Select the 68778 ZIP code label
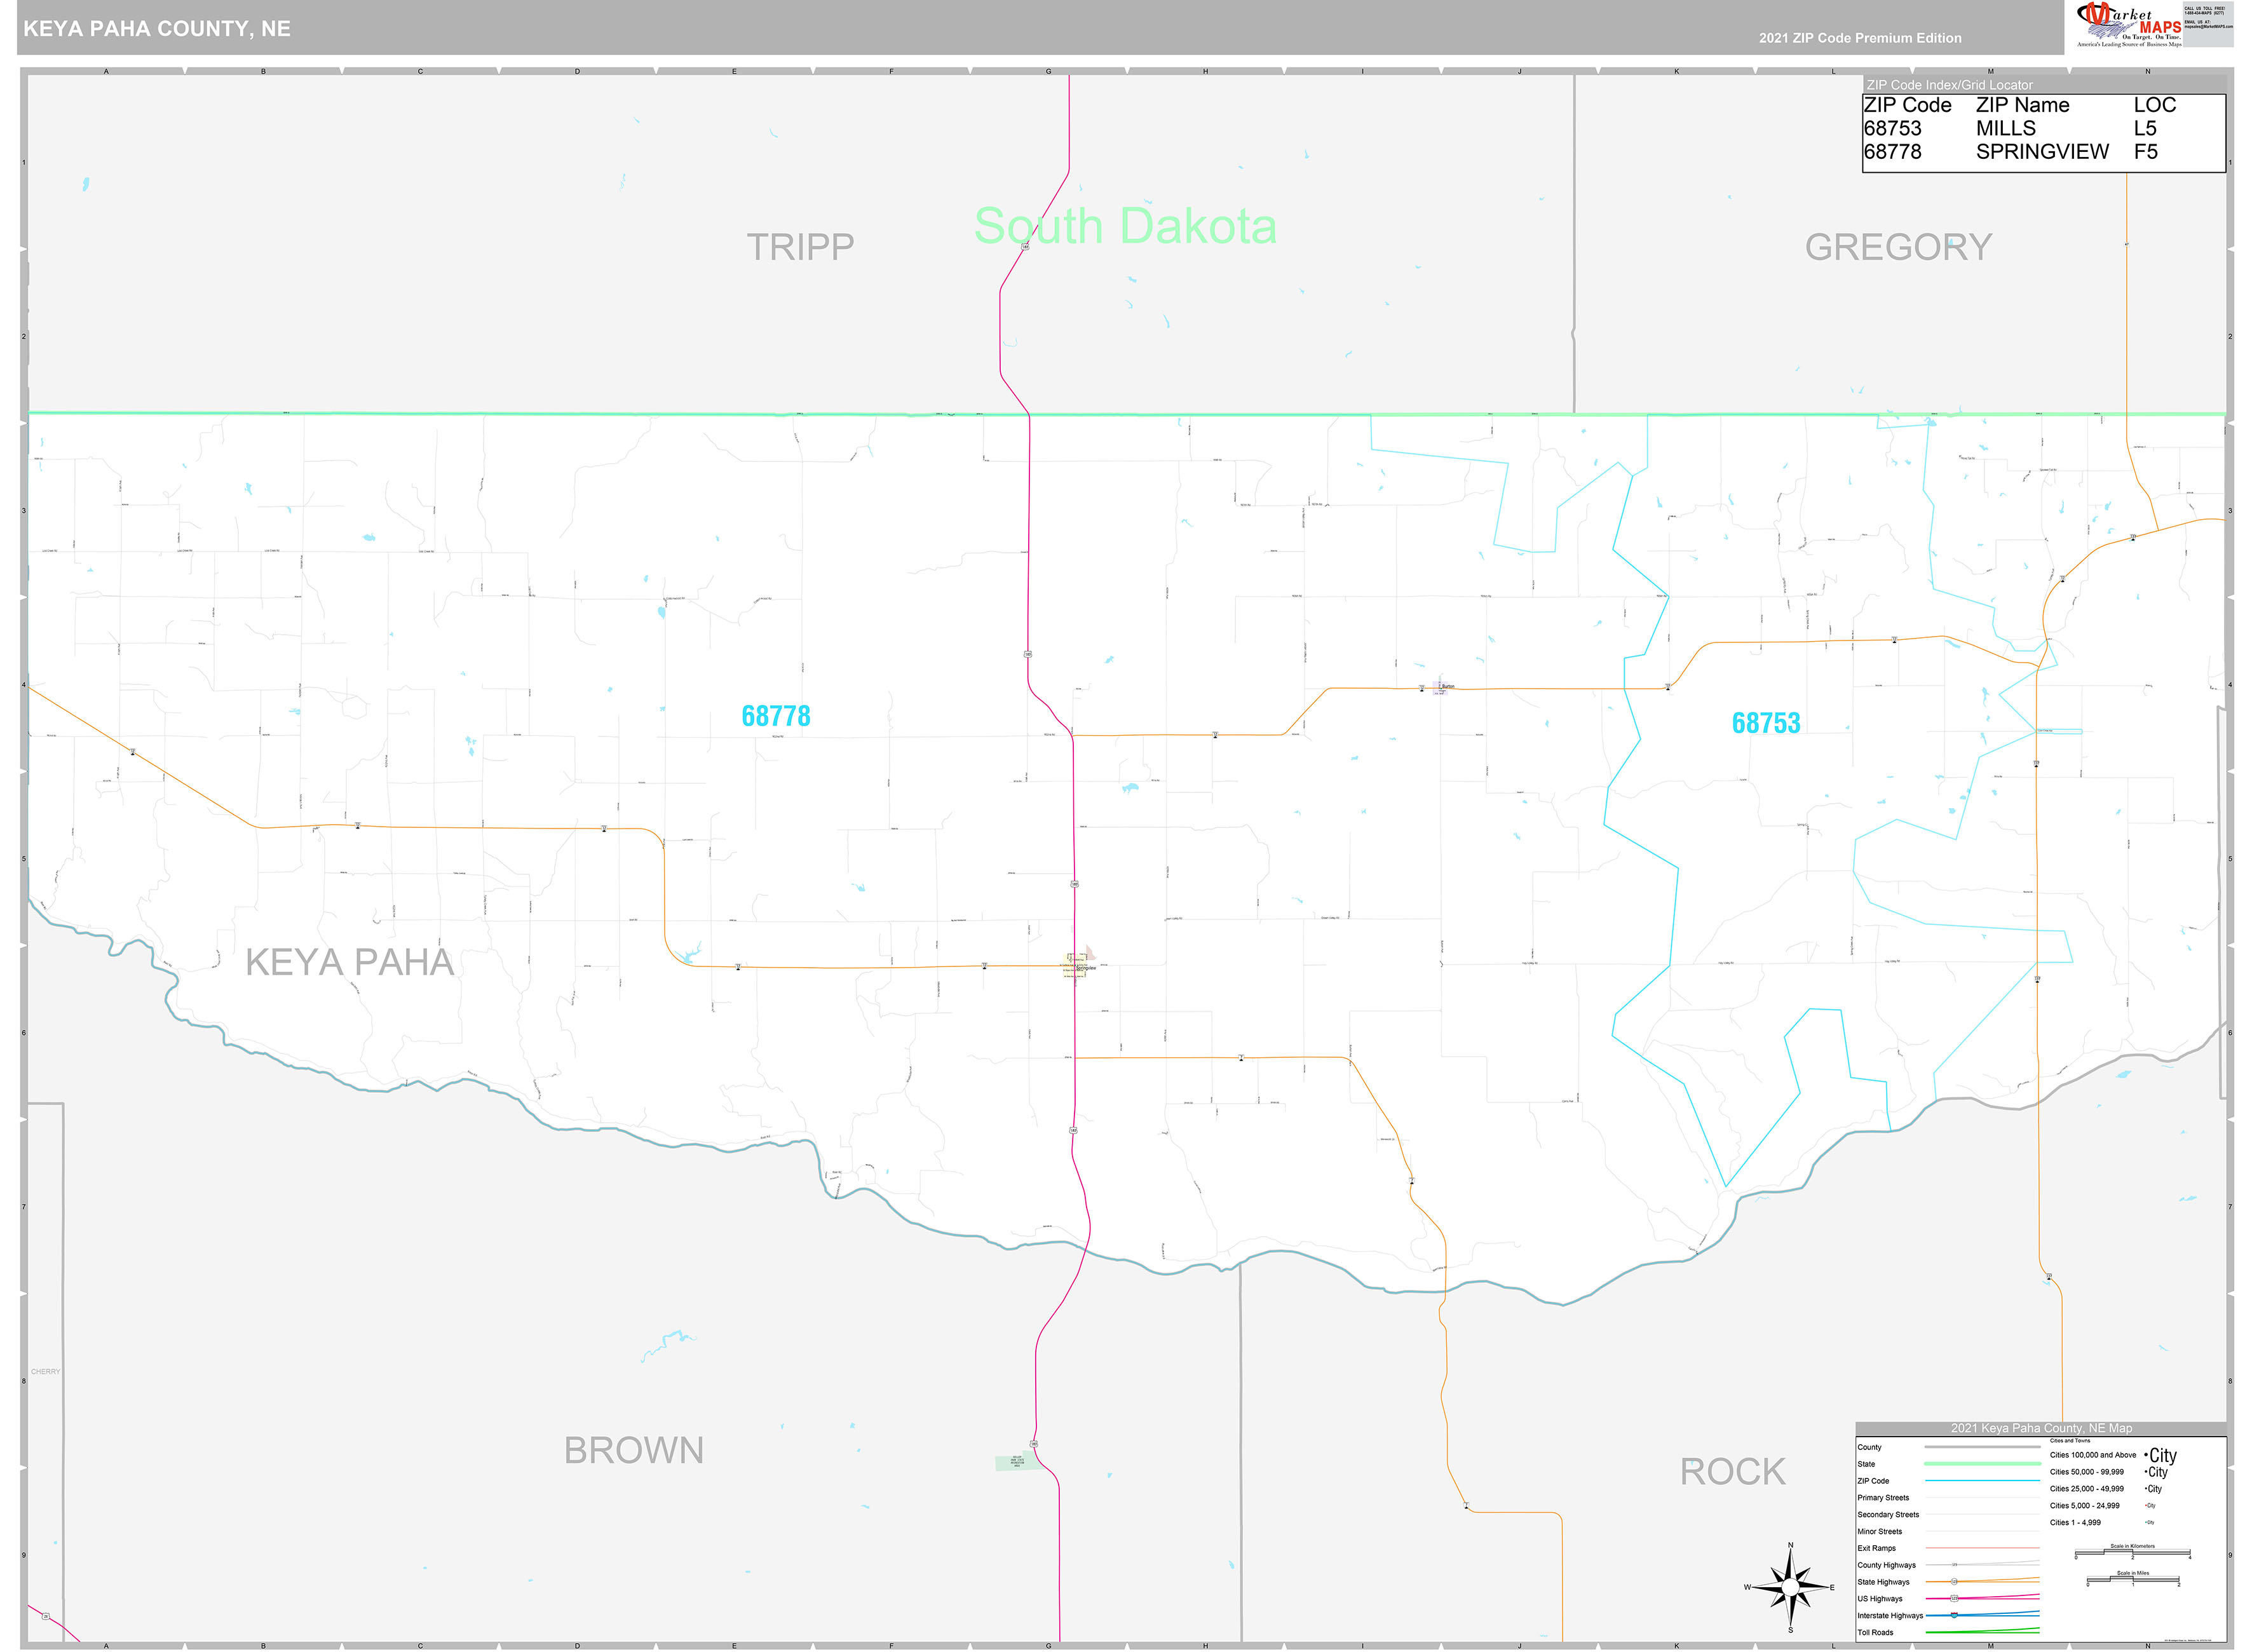The height and width of the screenshot is (1652, 2245). pyautogui.click(x=778, y=715)
